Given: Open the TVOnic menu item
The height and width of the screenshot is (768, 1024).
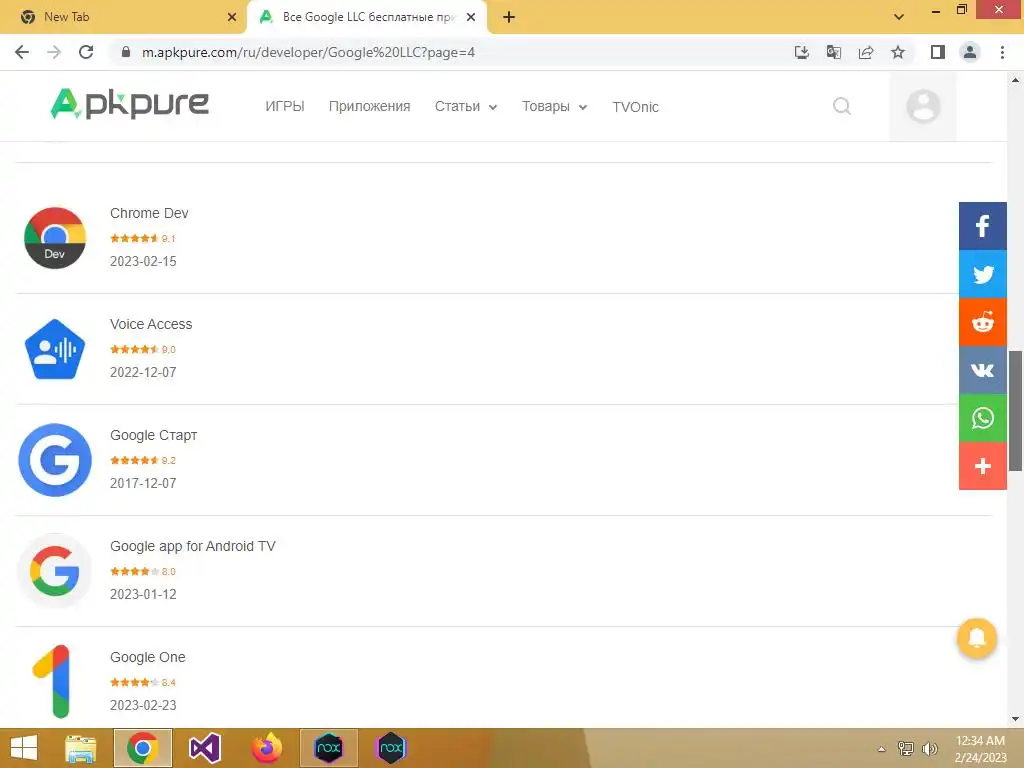Looking at the screenshot, I should tap(635, 106).
